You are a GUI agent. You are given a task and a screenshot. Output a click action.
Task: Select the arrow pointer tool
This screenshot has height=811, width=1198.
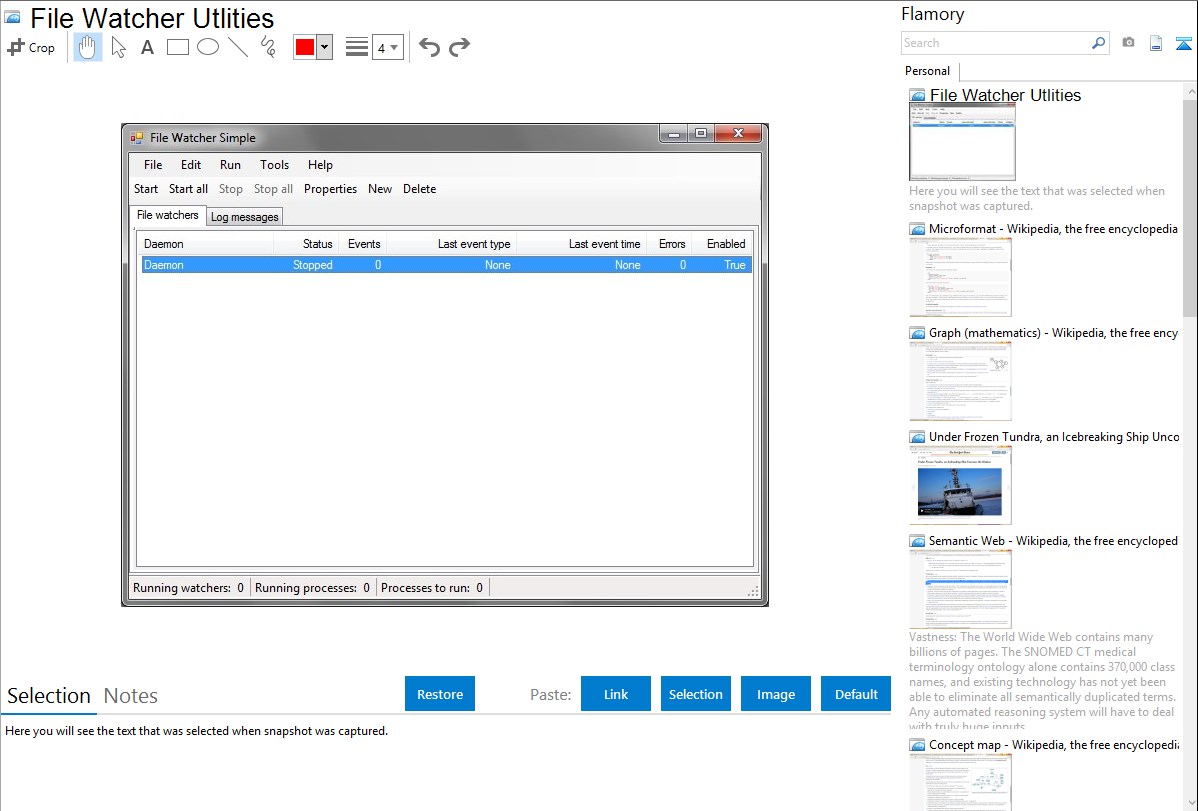(118, 47)
